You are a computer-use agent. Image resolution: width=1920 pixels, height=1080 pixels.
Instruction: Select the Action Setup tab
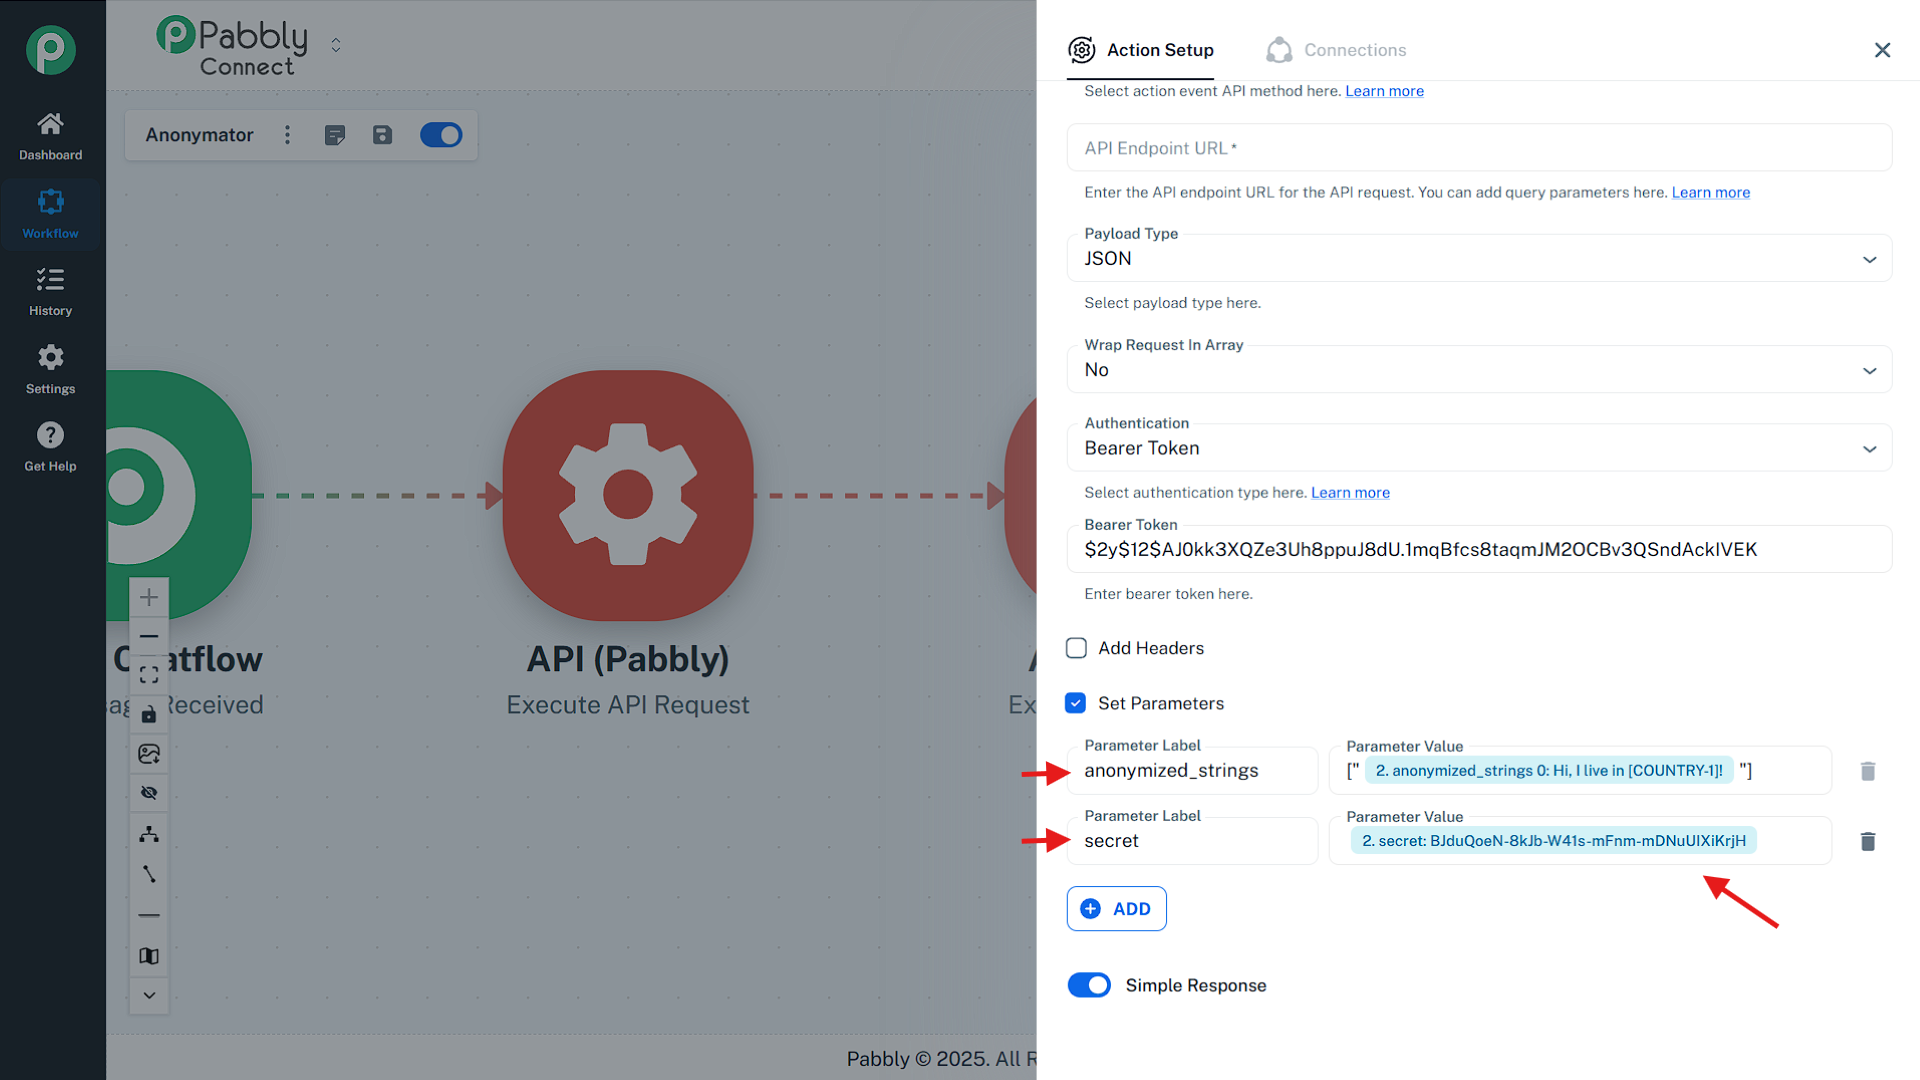(1141, 50)
